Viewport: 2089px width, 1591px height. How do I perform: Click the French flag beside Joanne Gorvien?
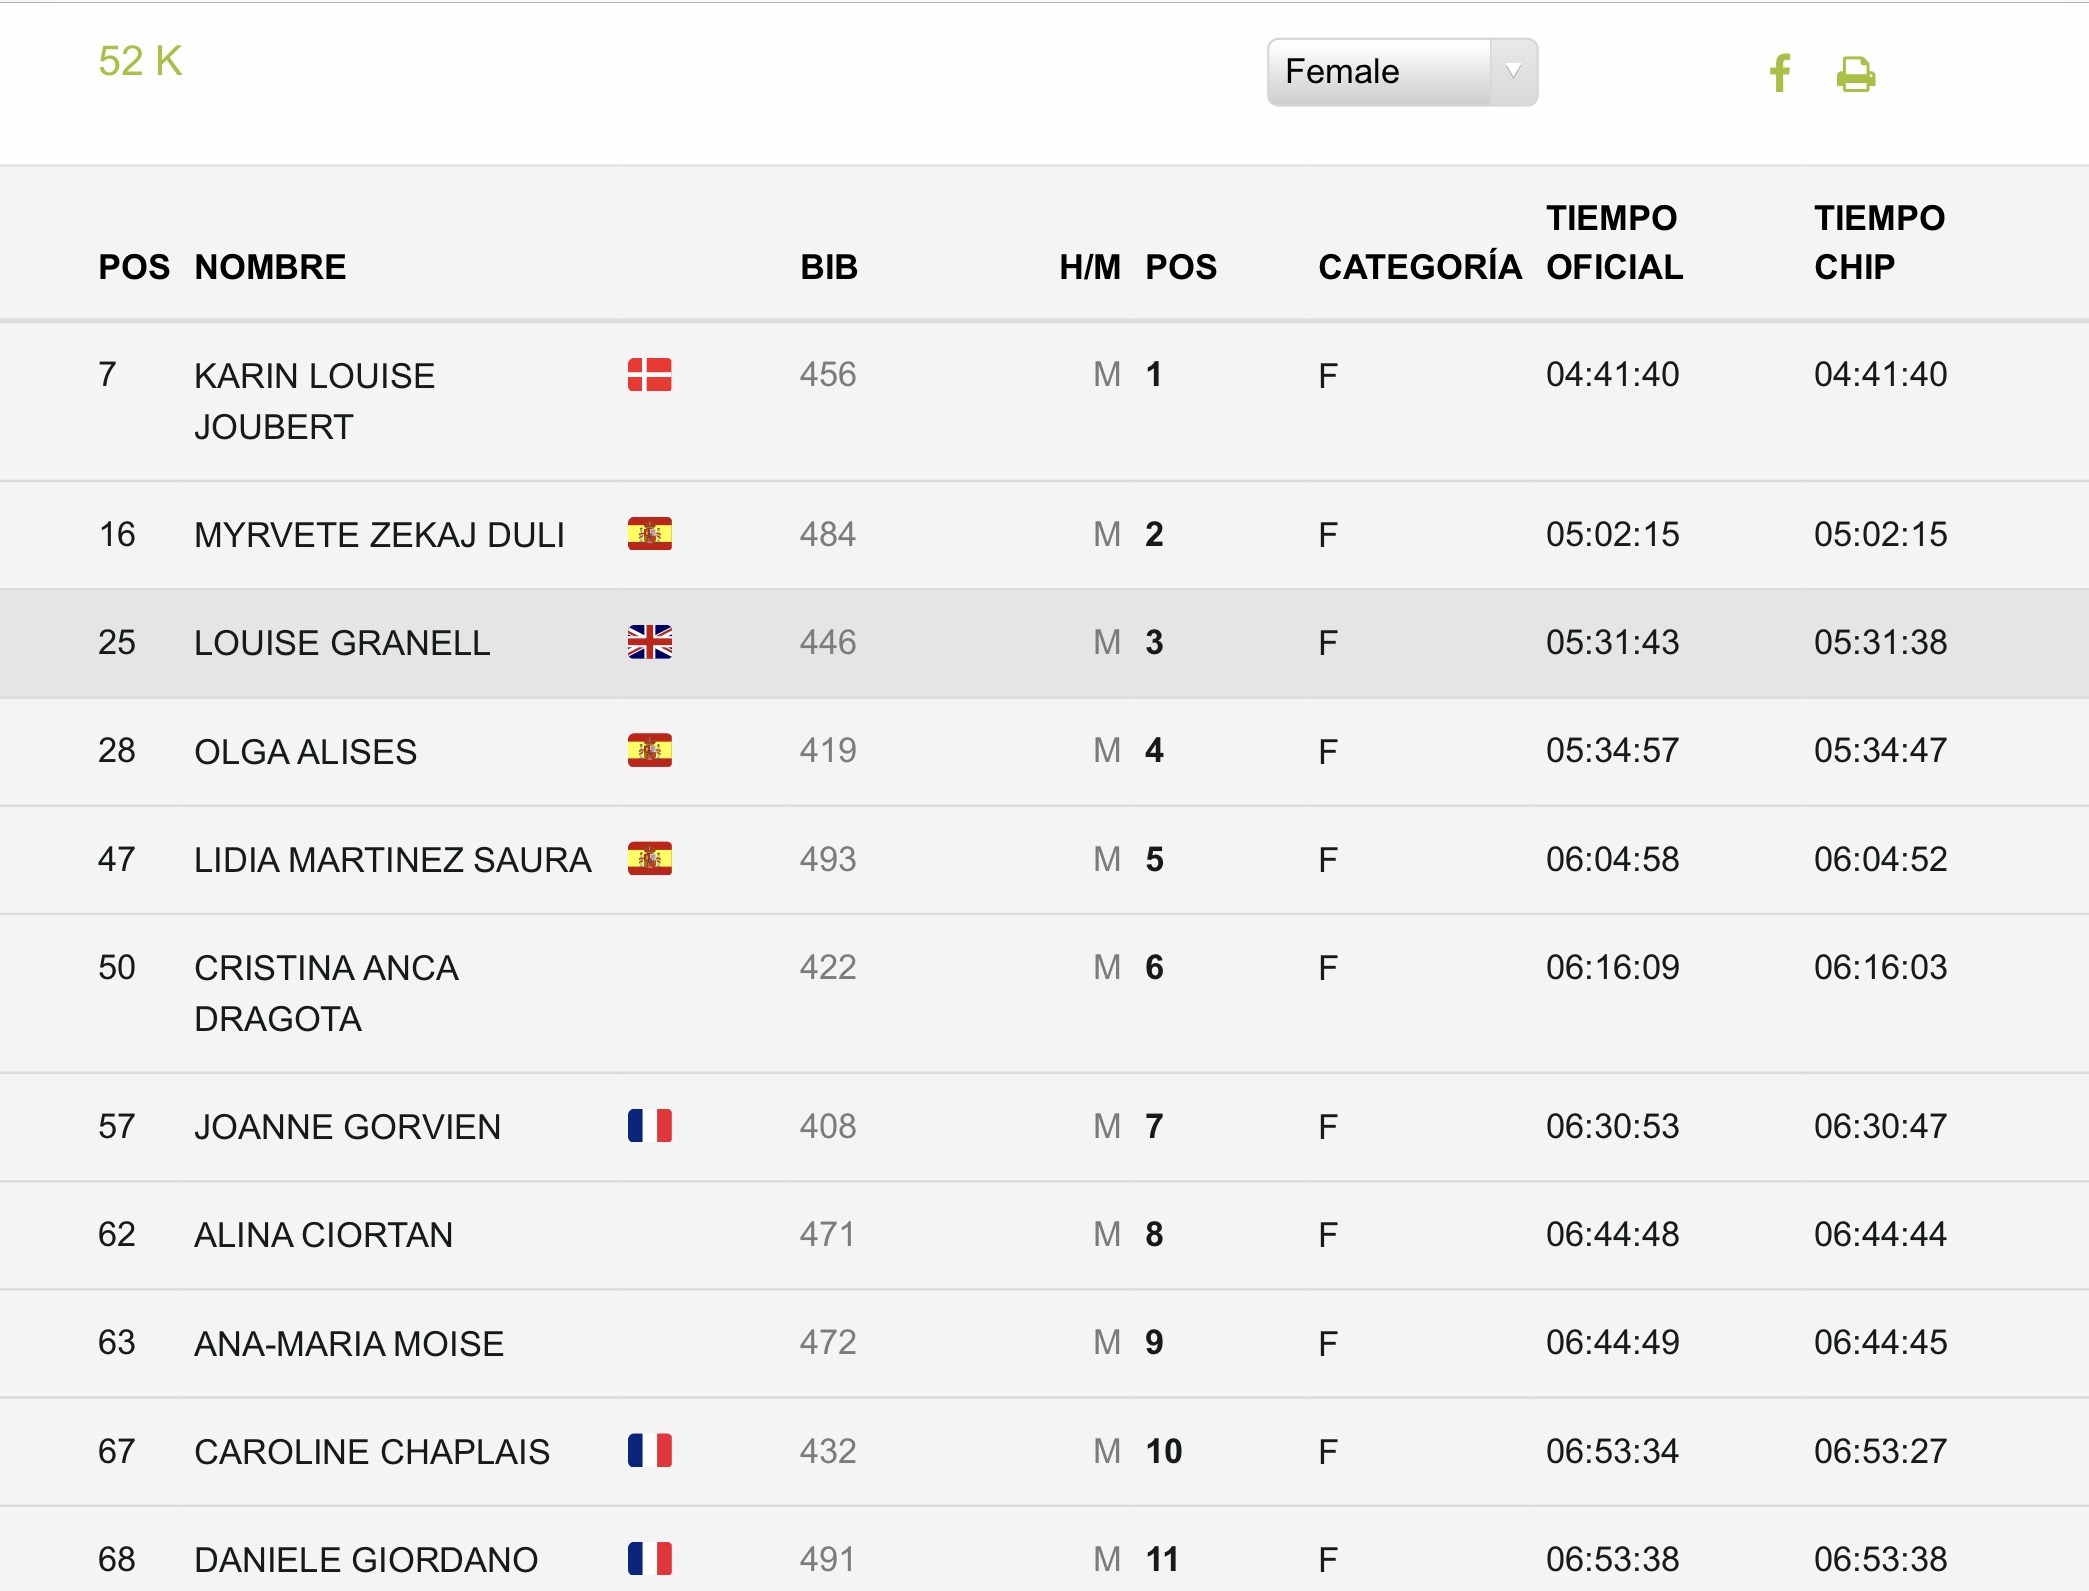(x=650, y=1126)
